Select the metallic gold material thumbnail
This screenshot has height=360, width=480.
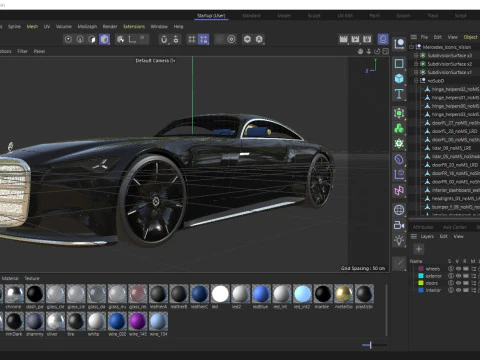click(344, 294)
